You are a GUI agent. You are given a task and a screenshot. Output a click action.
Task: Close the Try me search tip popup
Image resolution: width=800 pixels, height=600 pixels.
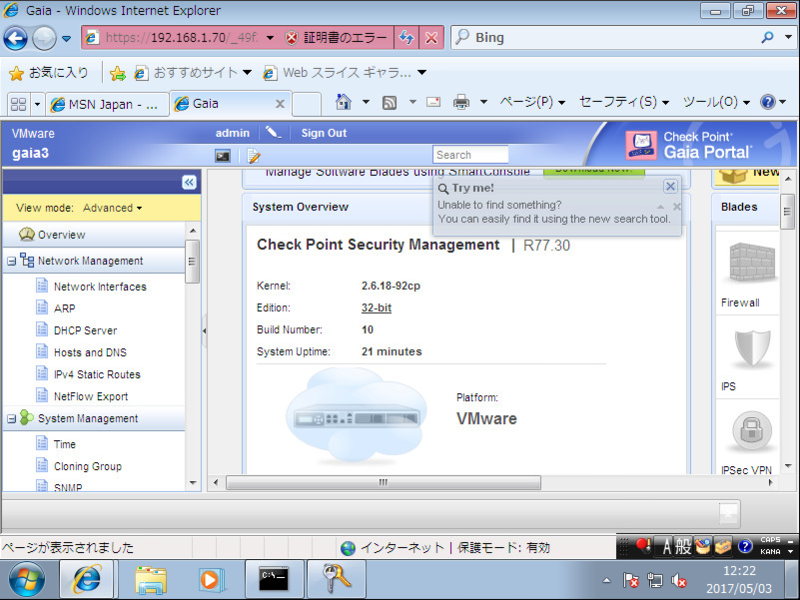coord(670,186)
